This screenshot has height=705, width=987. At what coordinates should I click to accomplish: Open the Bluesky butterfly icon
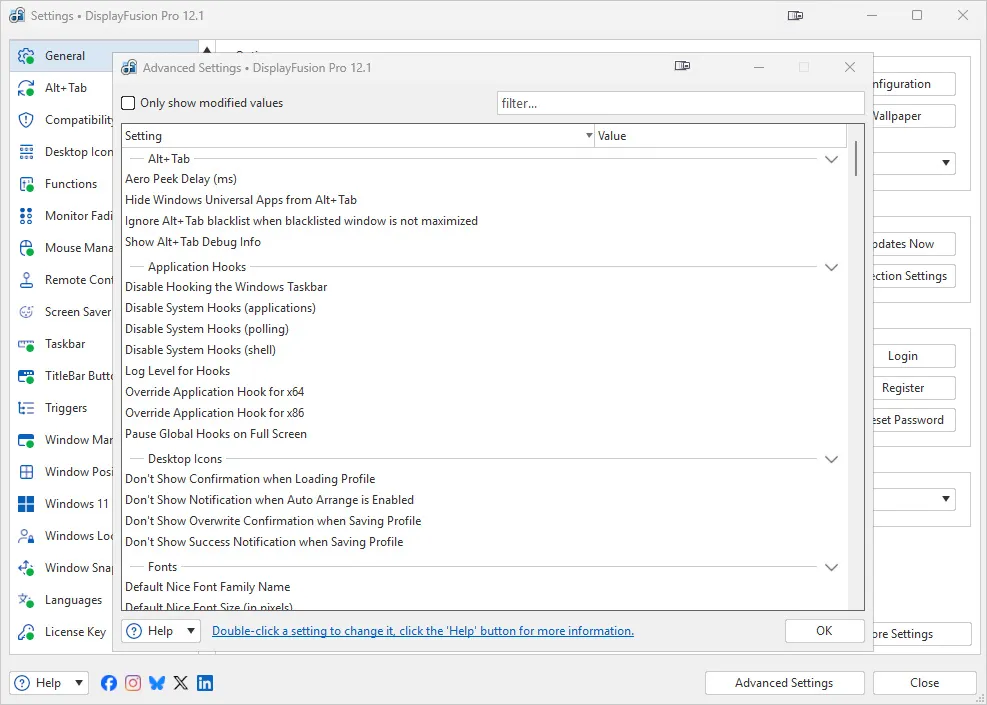pyautogui.click(x=157, y=683)
